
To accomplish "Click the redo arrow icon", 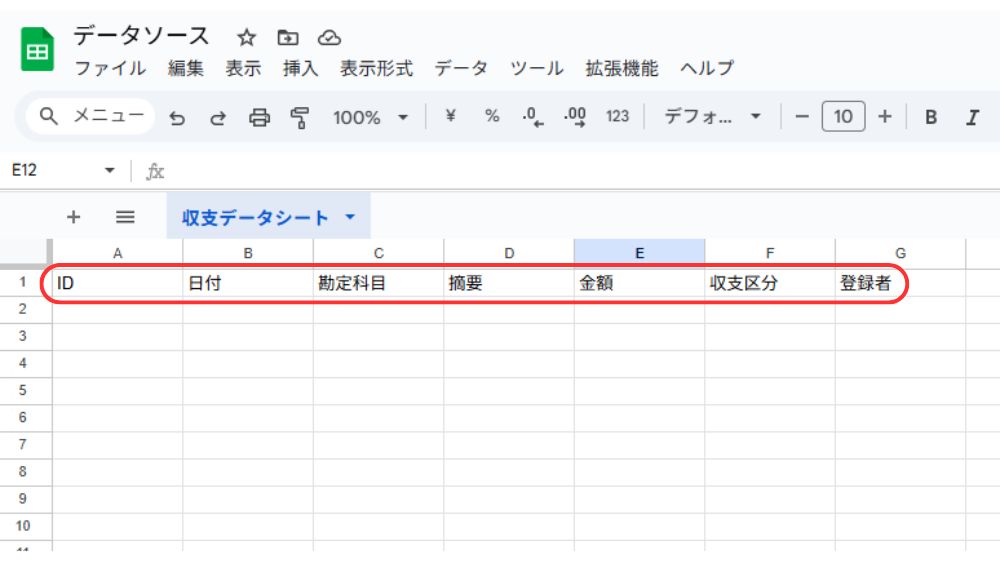I will point(217,117).
